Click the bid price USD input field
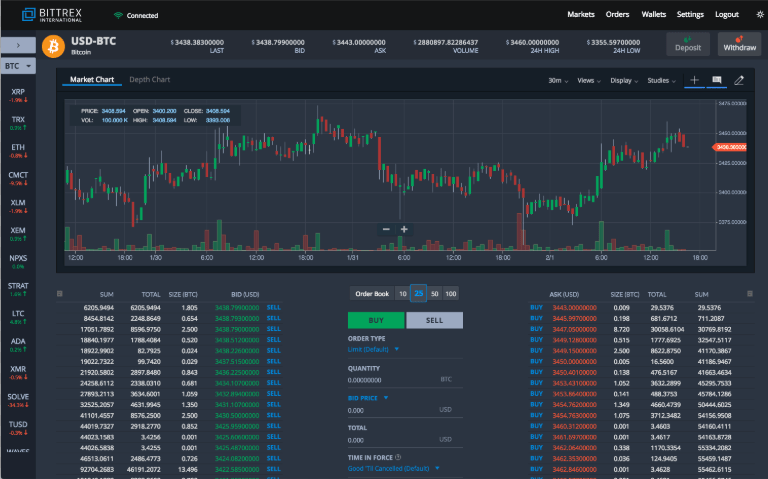This screenshot has height=479, width=768. click(x=405, y=410)
